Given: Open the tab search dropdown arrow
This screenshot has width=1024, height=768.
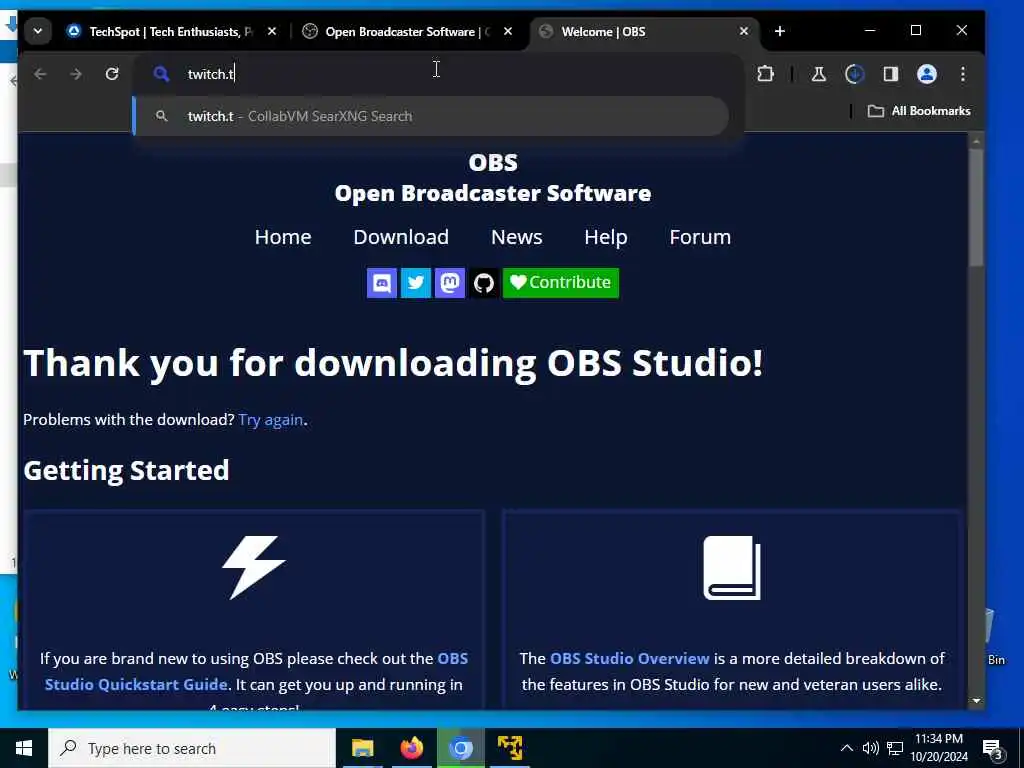Looking at the screenshot, I should pyautogui.click(x=38, y=31).
